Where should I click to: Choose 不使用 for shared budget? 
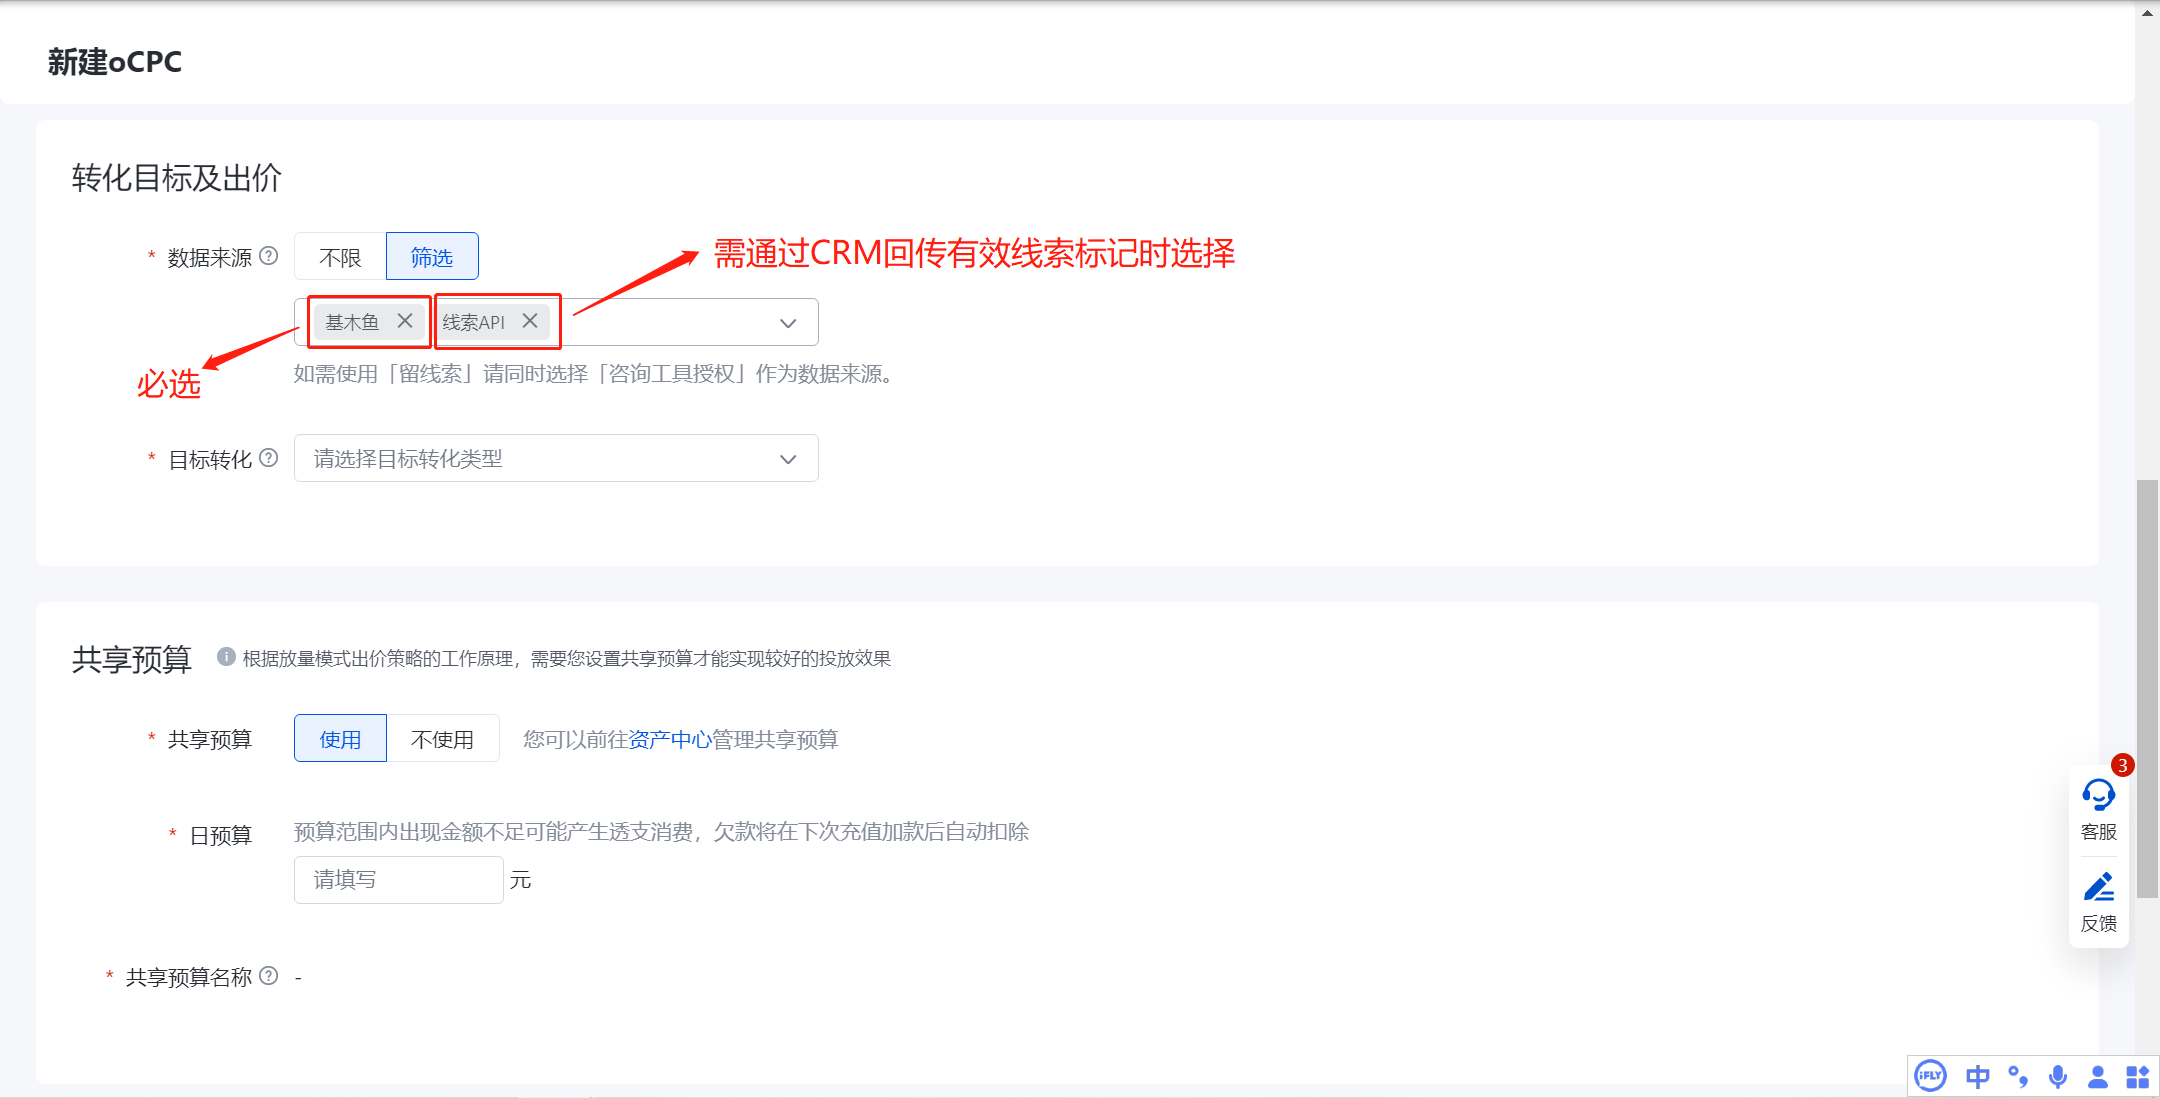(442, 739)
